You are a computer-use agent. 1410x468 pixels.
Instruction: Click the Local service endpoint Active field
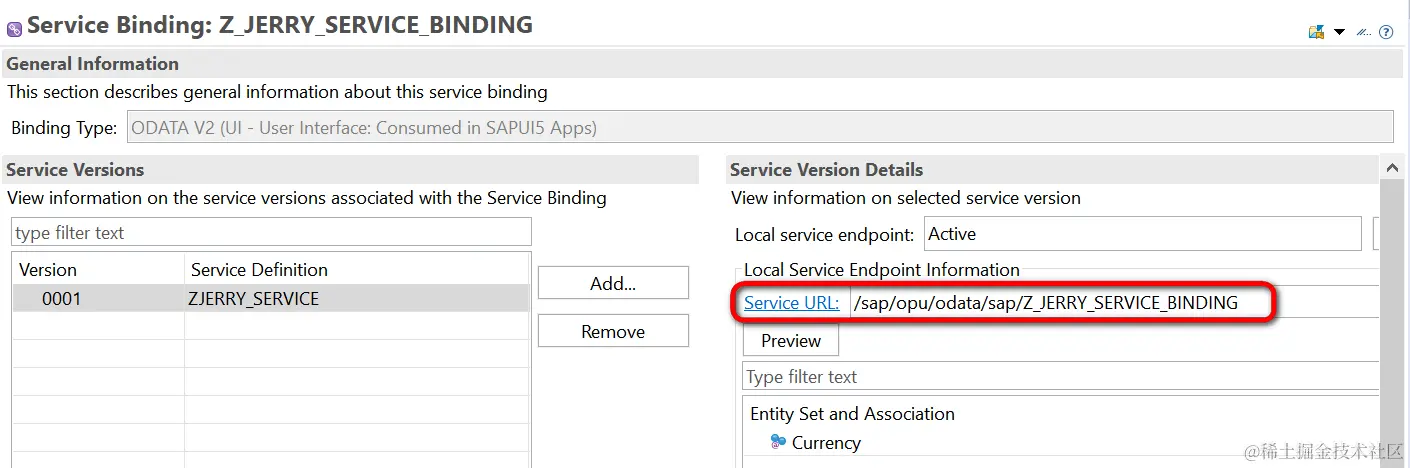tap(1142, 234)
